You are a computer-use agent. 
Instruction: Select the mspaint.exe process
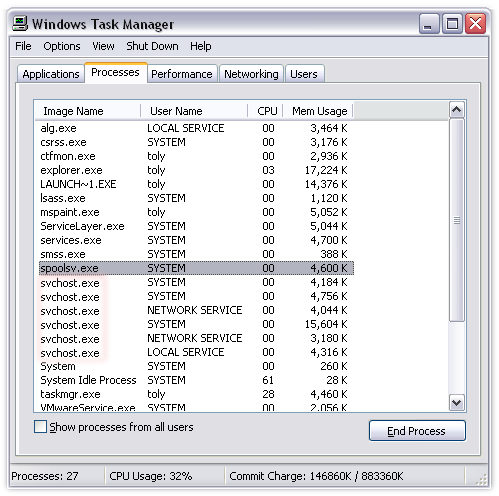pyautogui.click(x=196, y=212)
